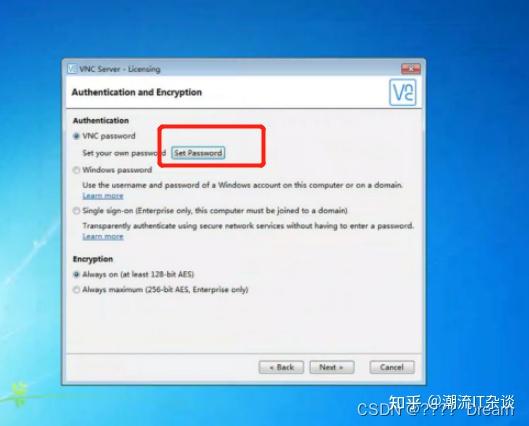Go back with the Back button
The width and height of the screenshot is (529, 426).
pos(281,367)
